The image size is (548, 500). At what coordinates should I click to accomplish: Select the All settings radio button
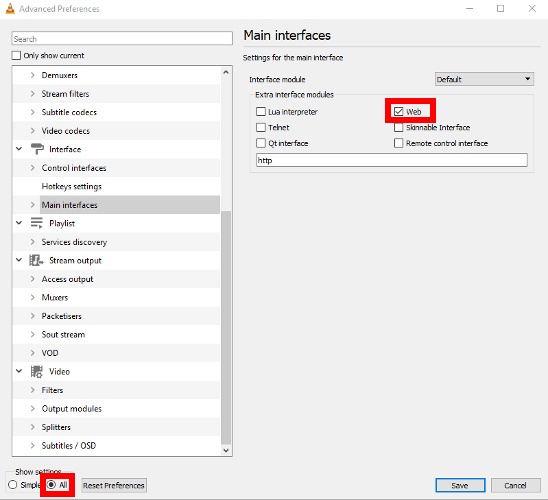tap(51, 485)
